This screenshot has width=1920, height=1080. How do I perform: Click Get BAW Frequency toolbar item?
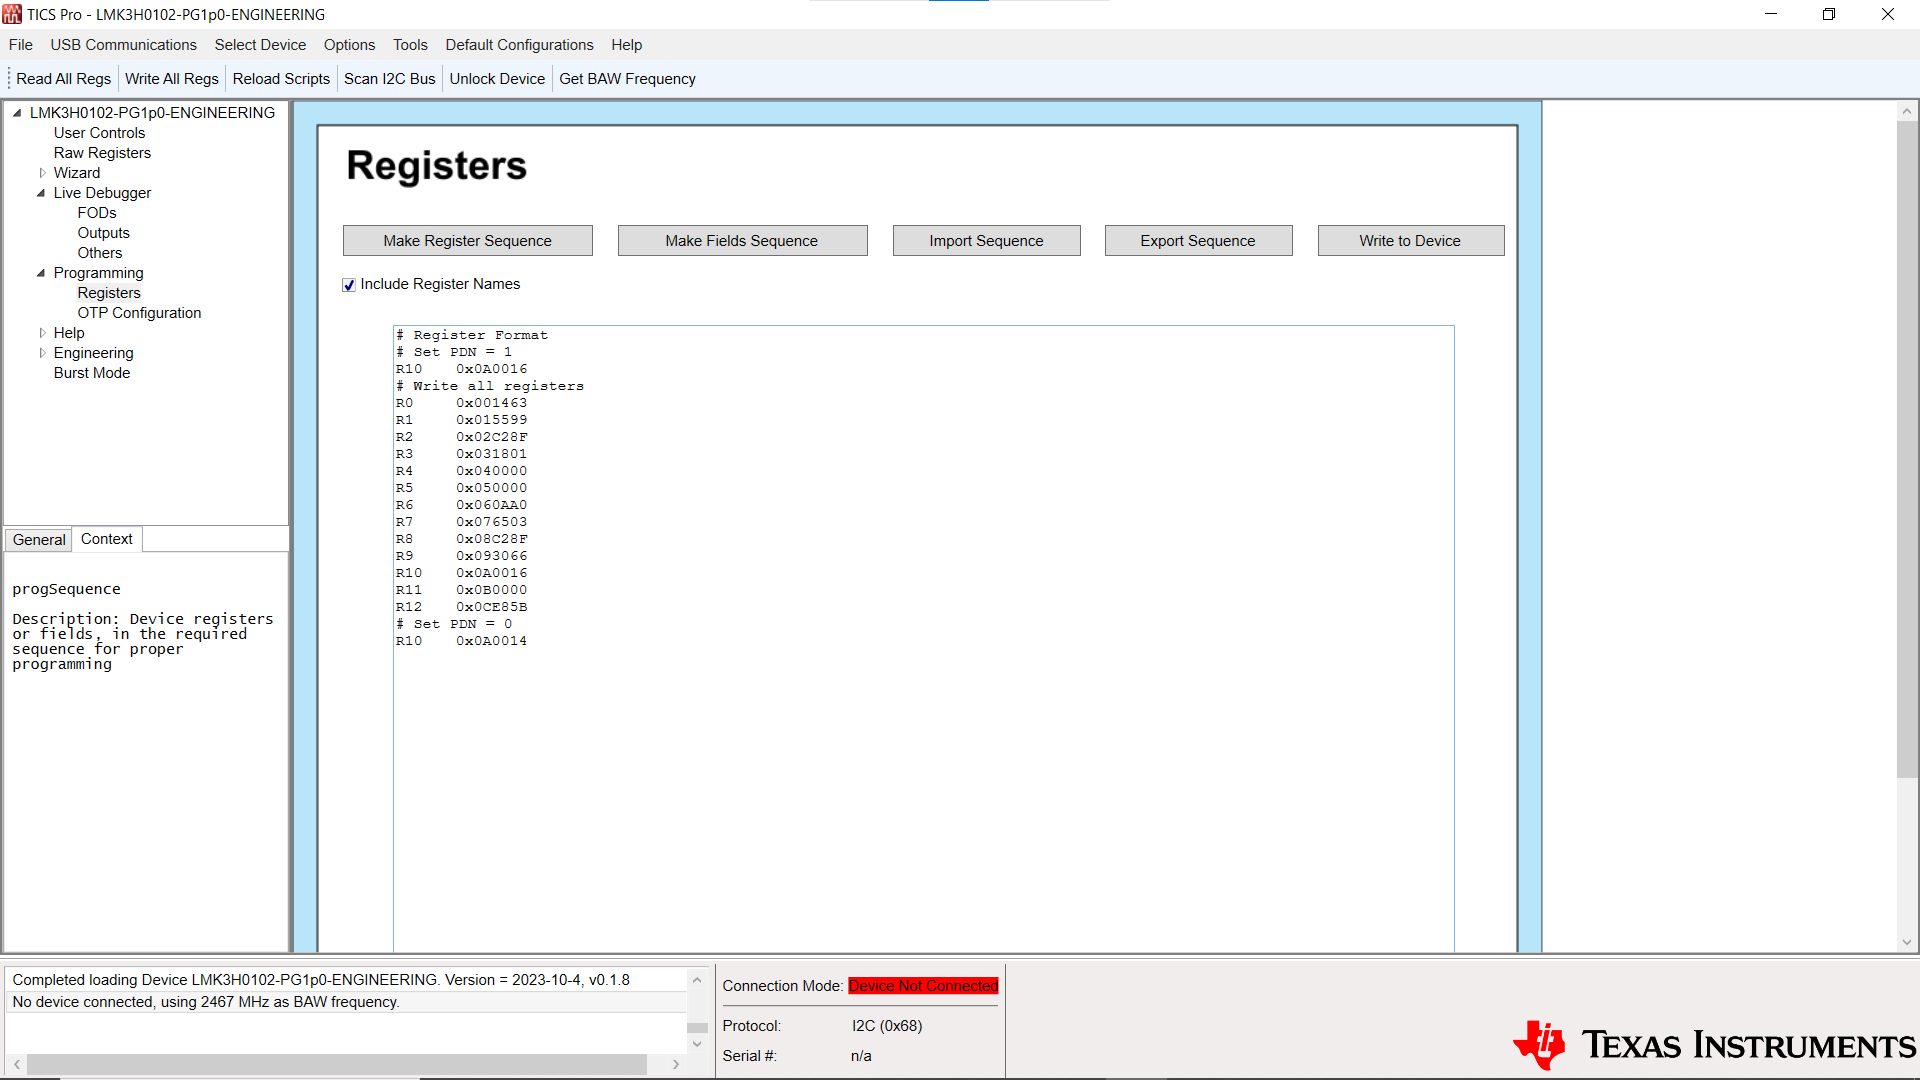click(x=627, y=78)
